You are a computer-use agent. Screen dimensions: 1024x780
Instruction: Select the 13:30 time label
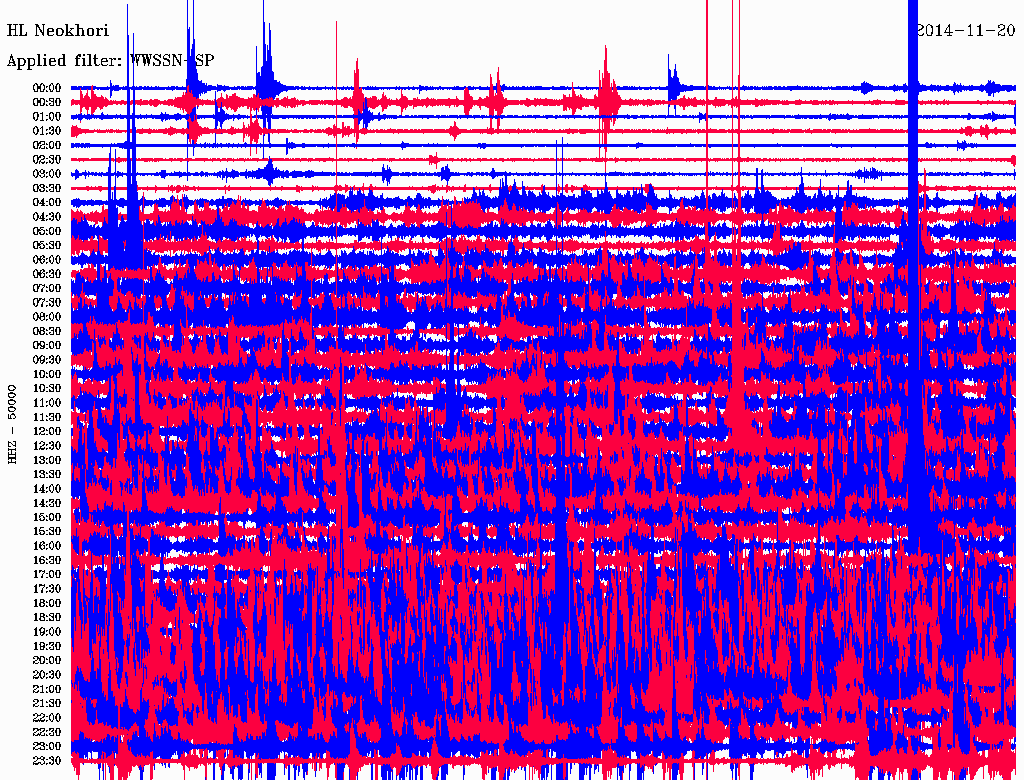pos(46,474)
